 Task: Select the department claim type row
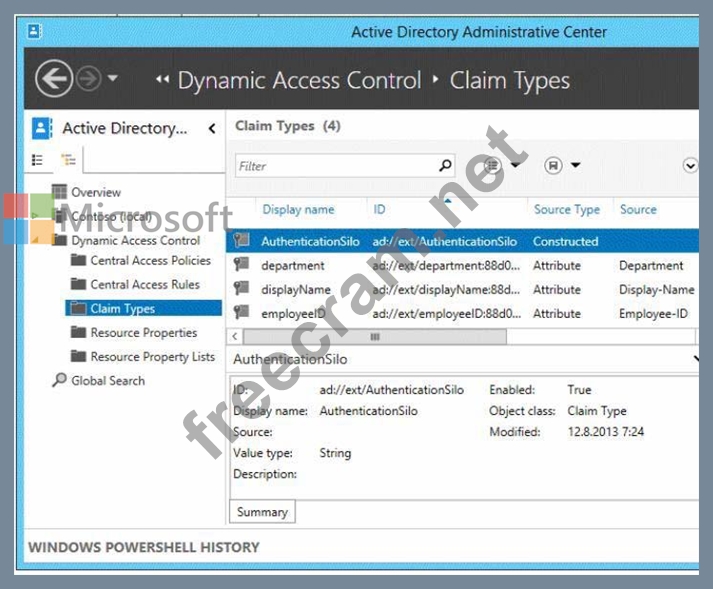[462, 265]
